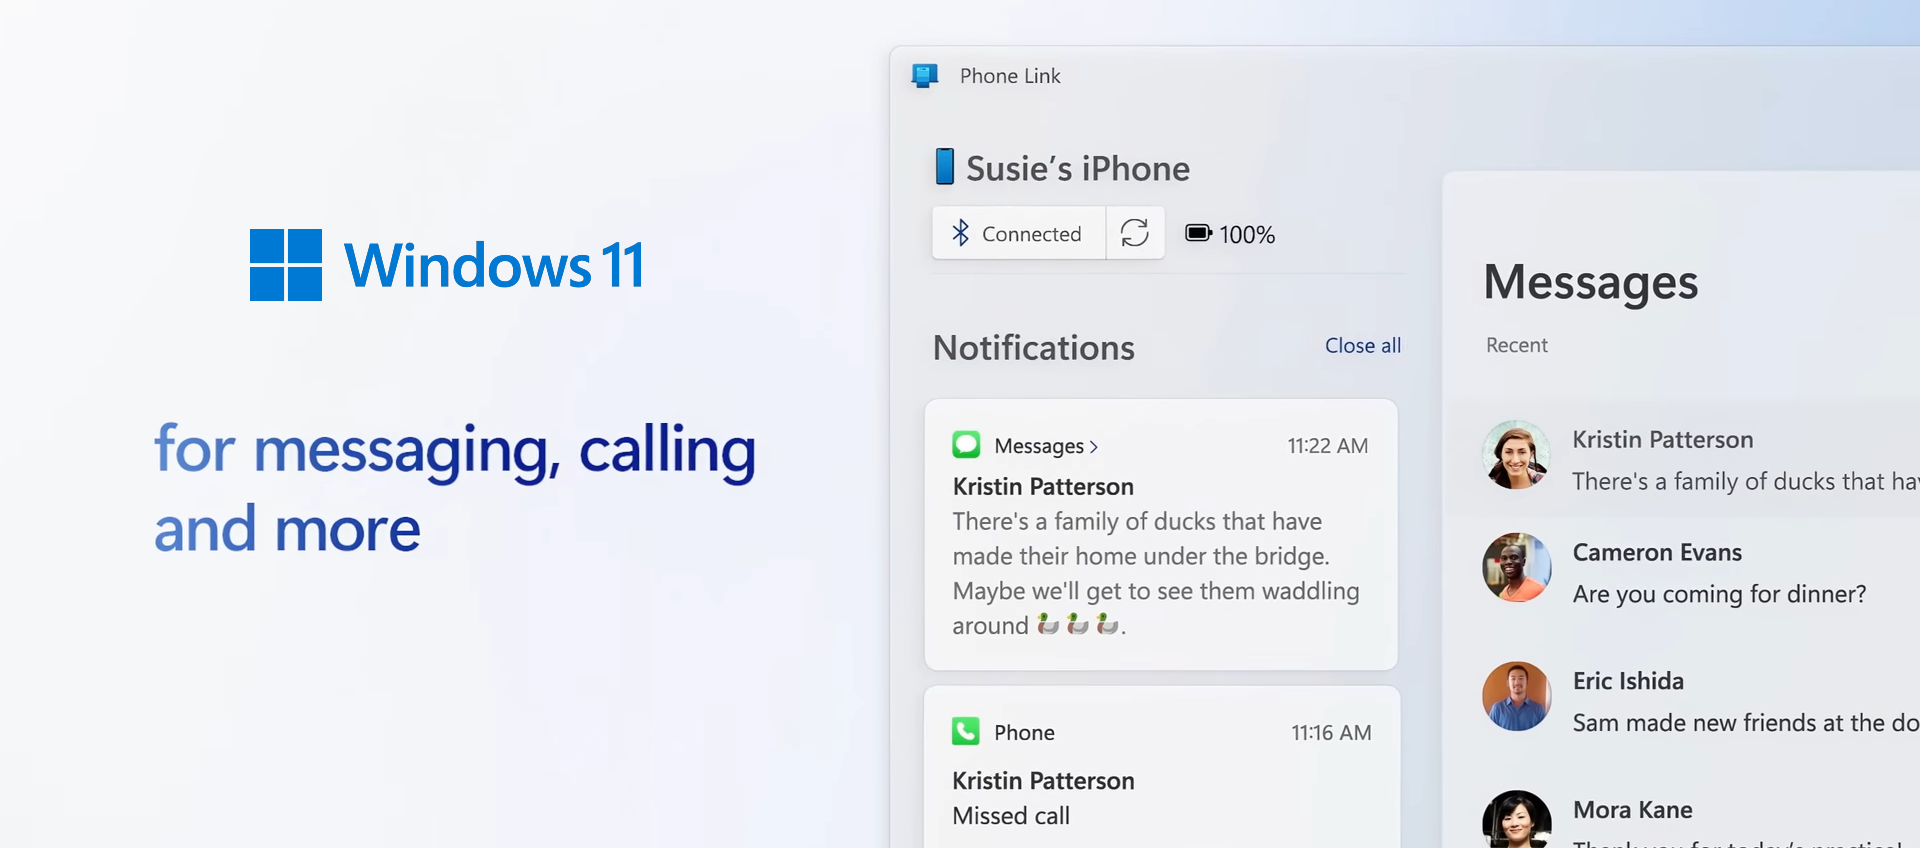Viewport: 1920px width, 848px height.
Task: Open the Missed call notification card
Action: coord(1161,768)
